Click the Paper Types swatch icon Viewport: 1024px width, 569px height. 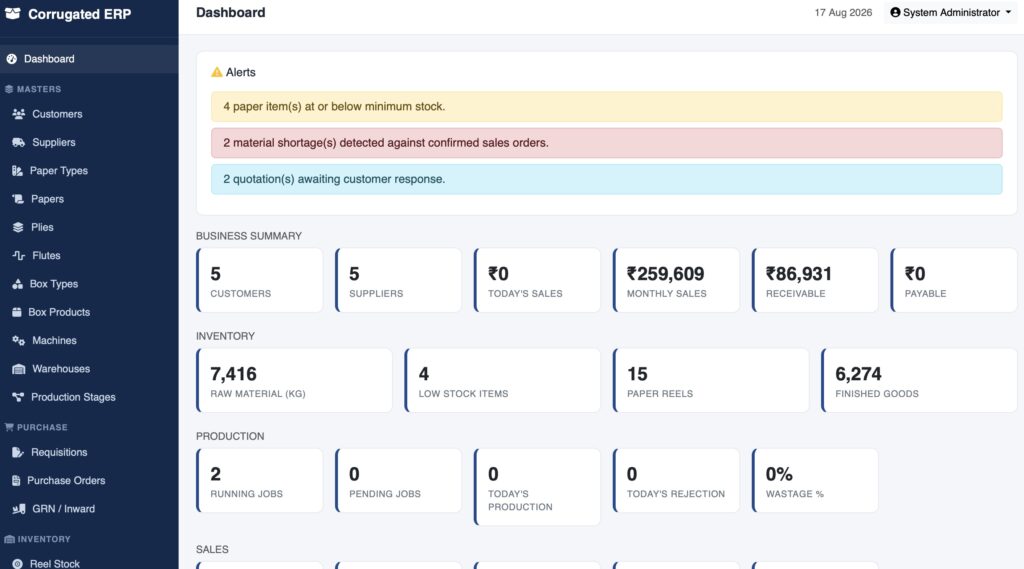click(x=17, y=171)
